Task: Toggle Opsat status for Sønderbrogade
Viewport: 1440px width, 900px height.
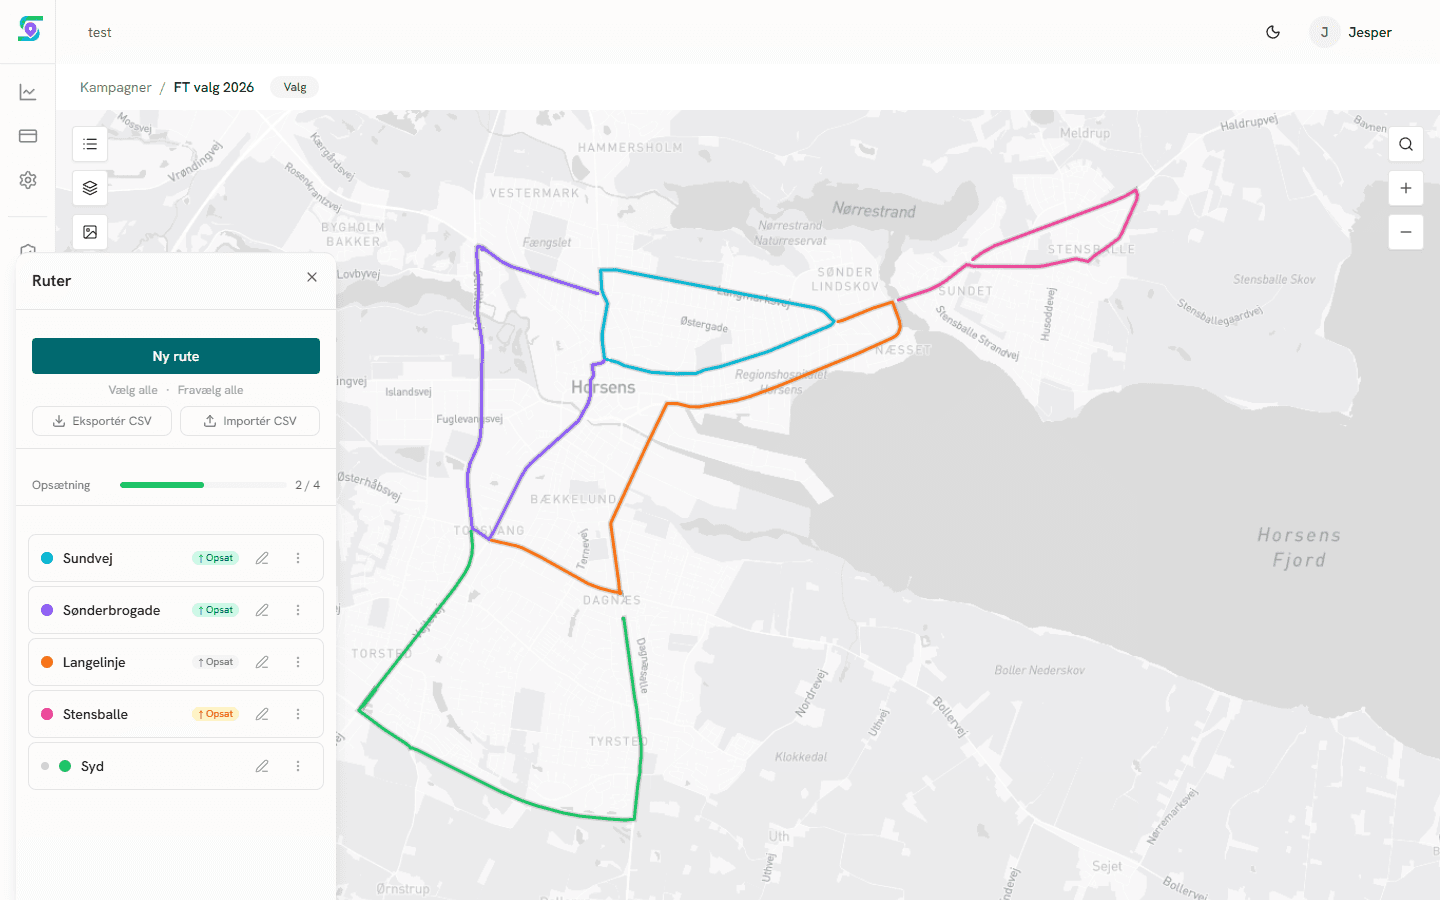Action: click(x=215, y=610)
